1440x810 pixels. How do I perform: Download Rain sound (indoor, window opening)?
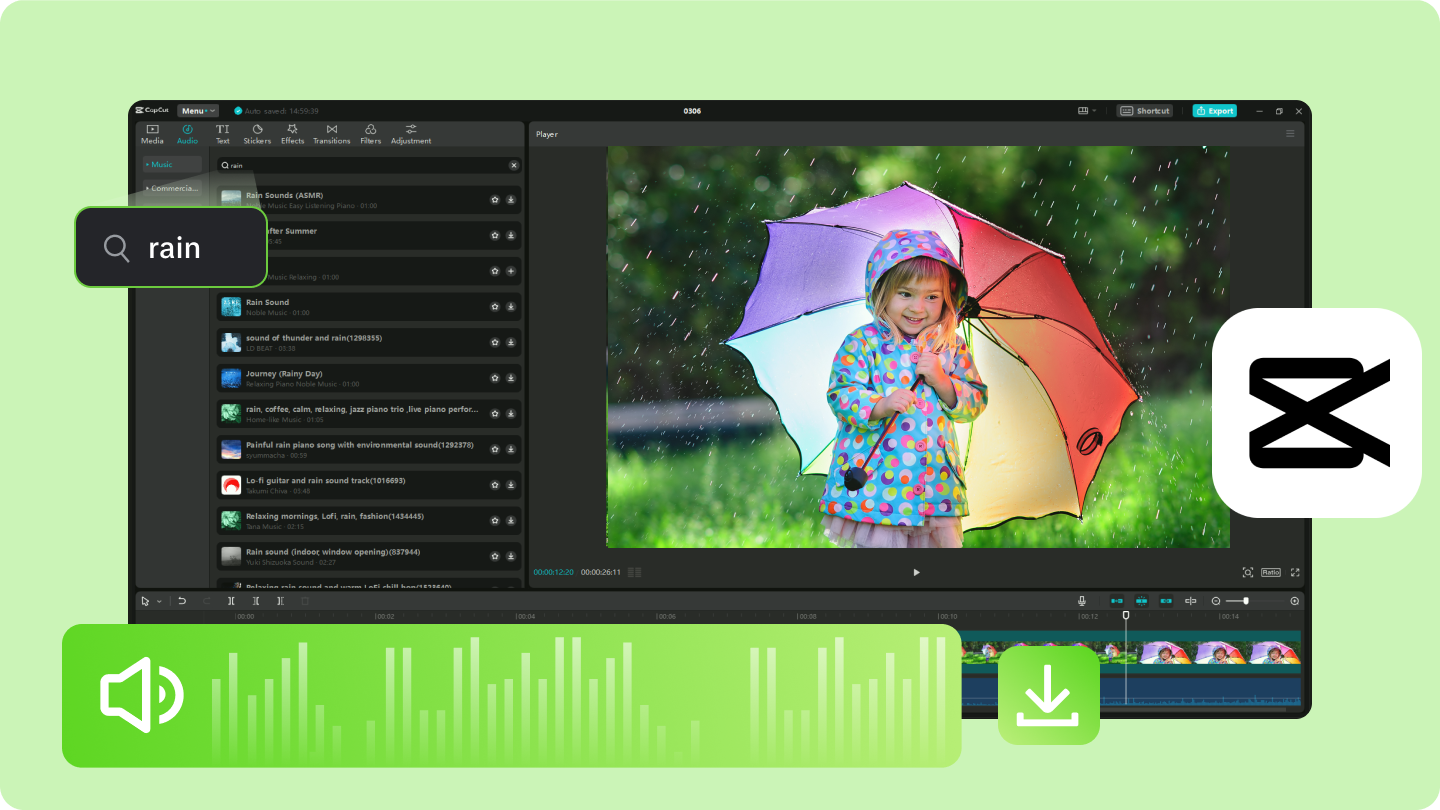click(x=510, y=556)
